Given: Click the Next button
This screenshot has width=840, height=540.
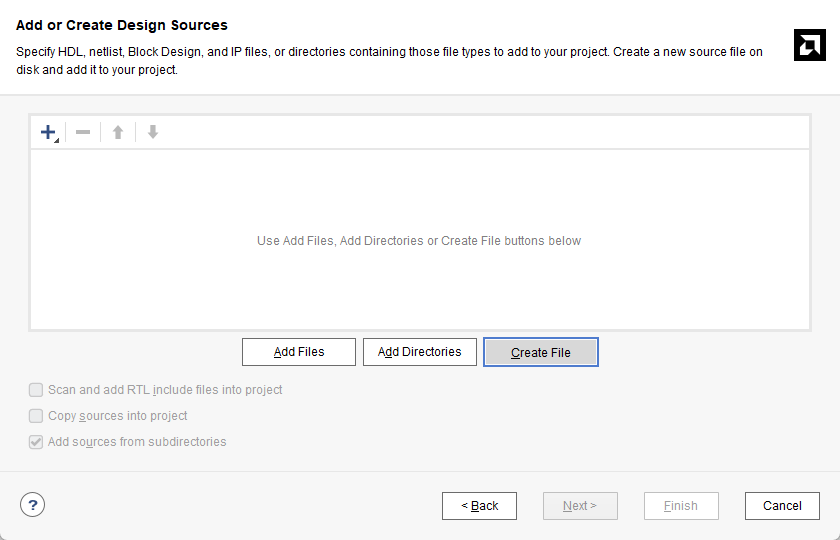Looking at the screenshot, I should [580, 506].
